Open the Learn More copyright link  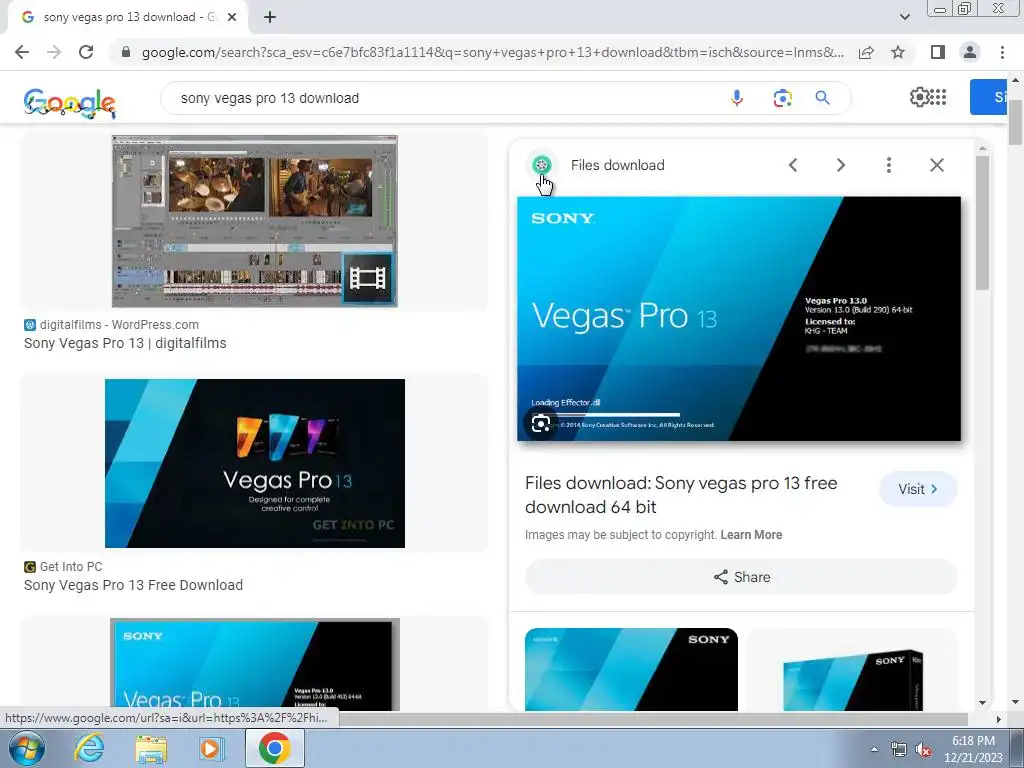pyautogui.click(x=751, y=535)
